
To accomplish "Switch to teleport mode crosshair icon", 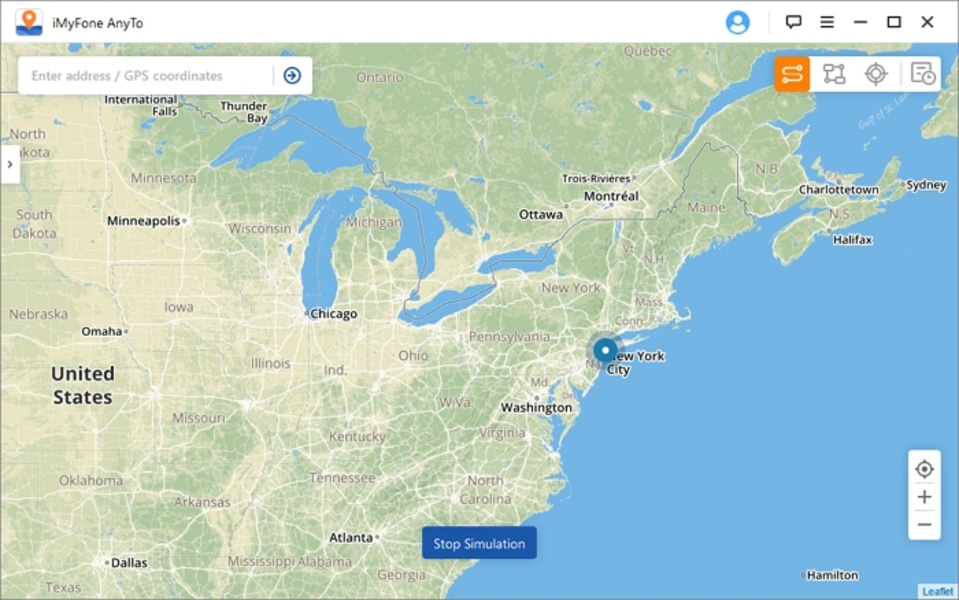I will [x=876, y=74].
